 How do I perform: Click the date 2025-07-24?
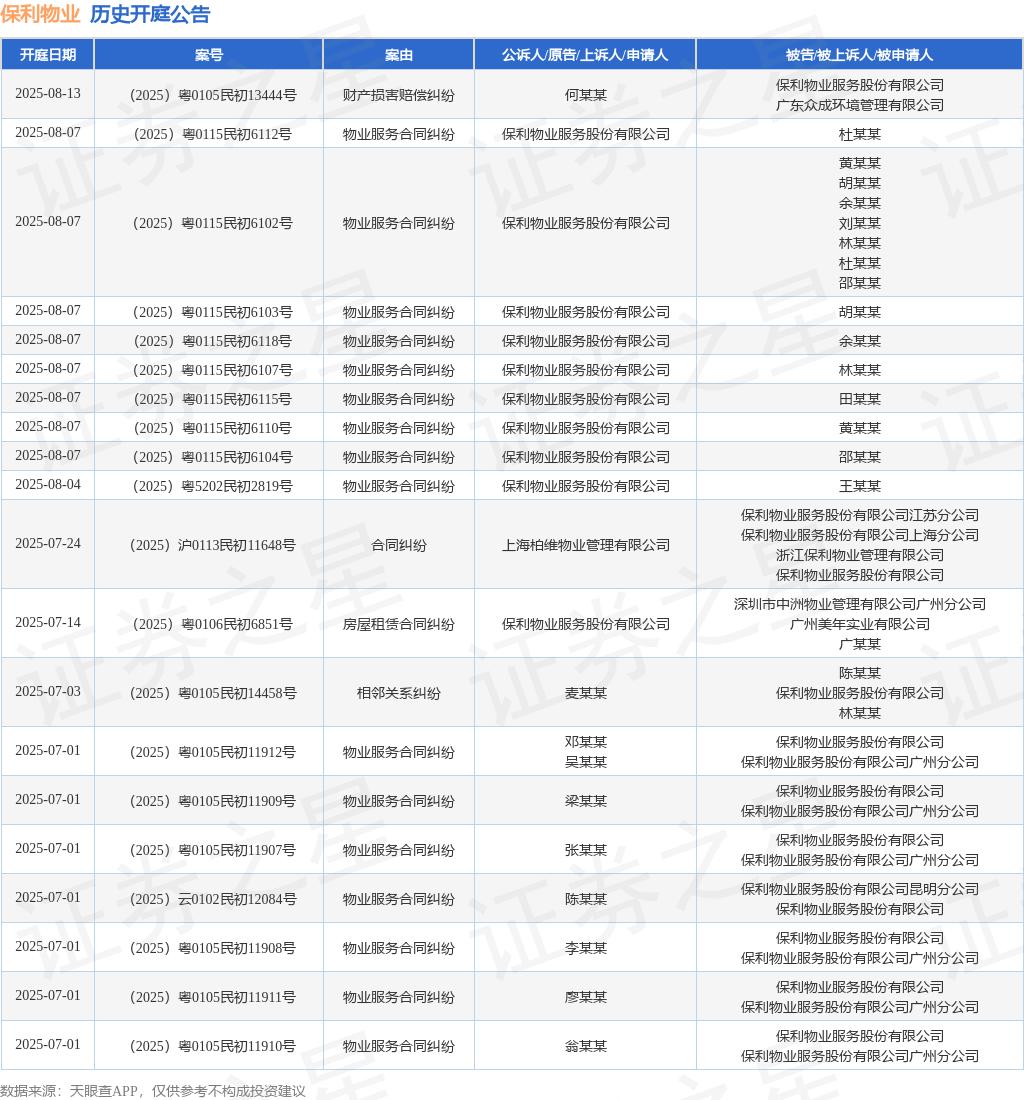48,543
